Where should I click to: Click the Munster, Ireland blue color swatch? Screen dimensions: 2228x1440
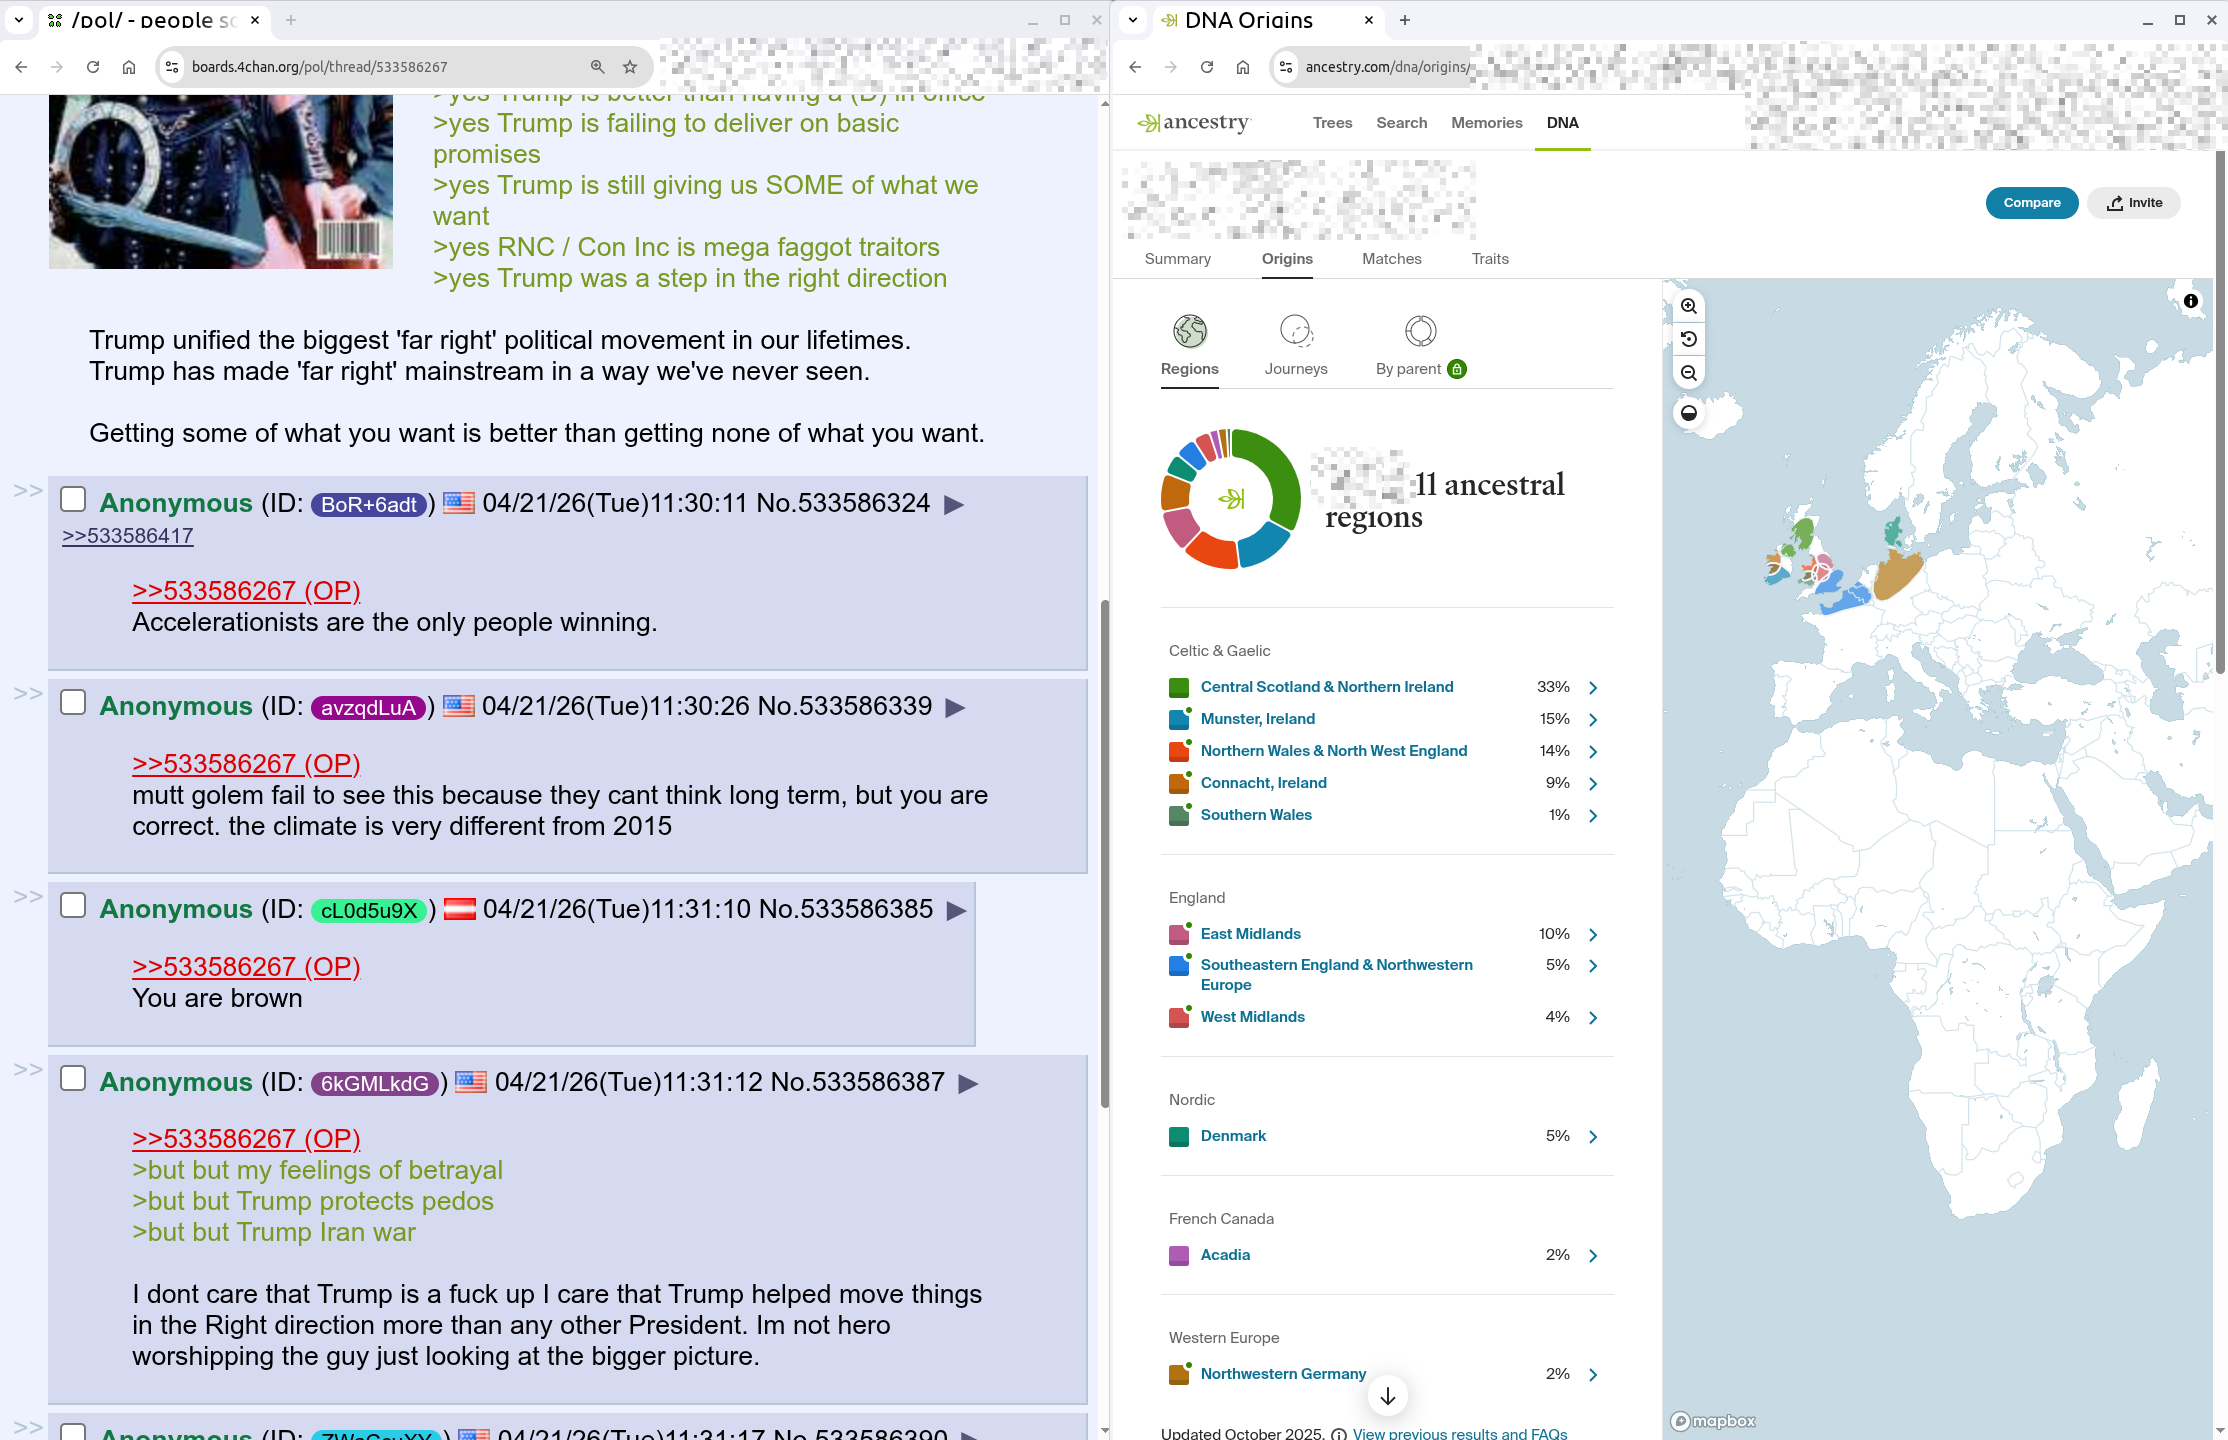[1179, 720]
